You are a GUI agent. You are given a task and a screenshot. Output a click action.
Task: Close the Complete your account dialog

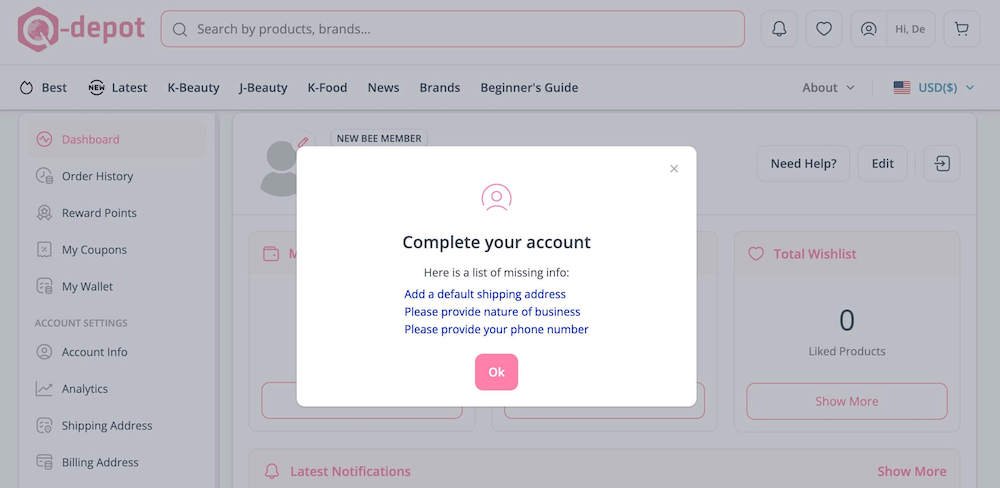click(x=674, y=169)
